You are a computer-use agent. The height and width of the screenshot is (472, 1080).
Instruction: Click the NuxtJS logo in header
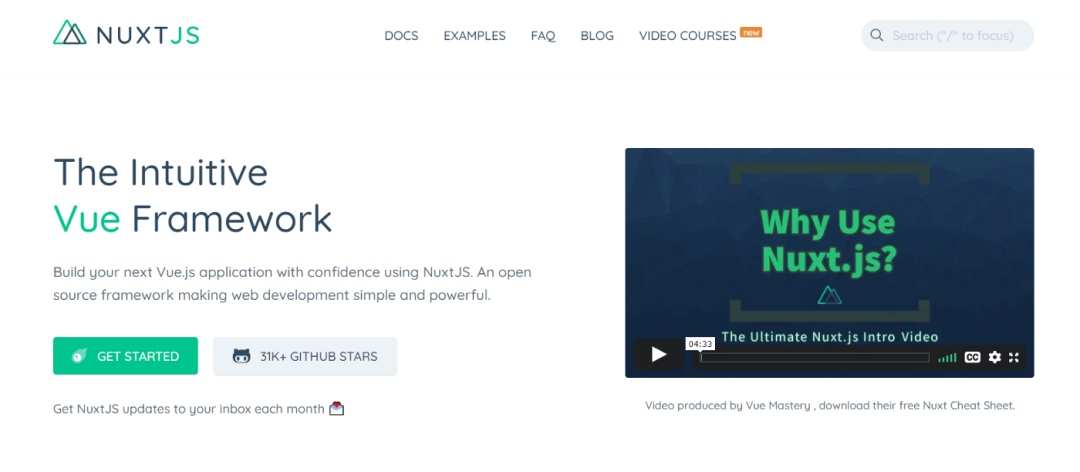coord(126,35)
